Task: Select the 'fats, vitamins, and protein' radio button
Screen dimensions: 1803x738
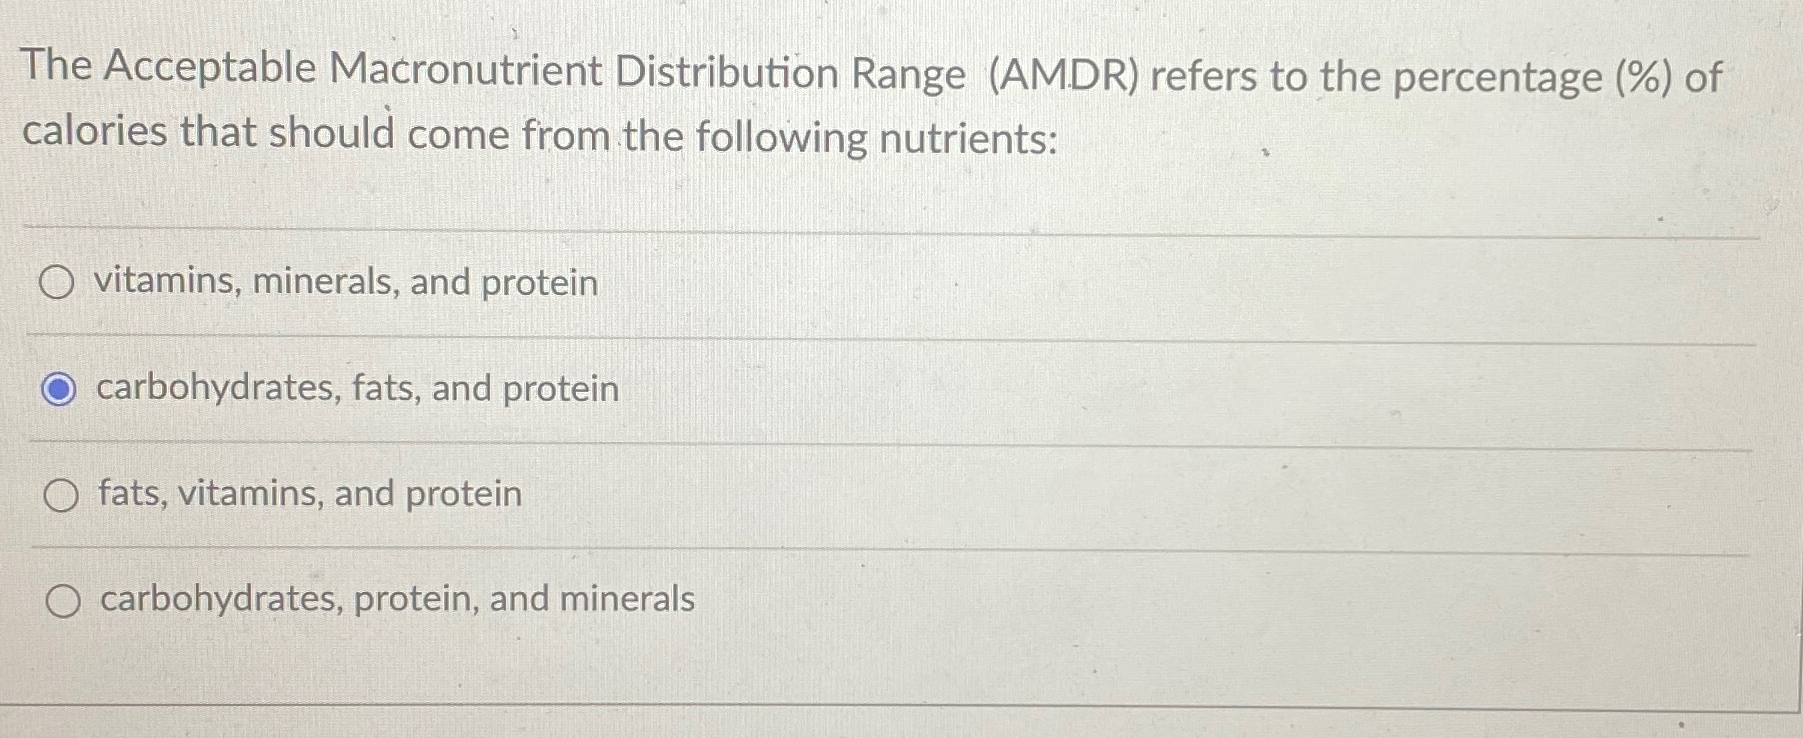Action: click(x=59, y=494)
